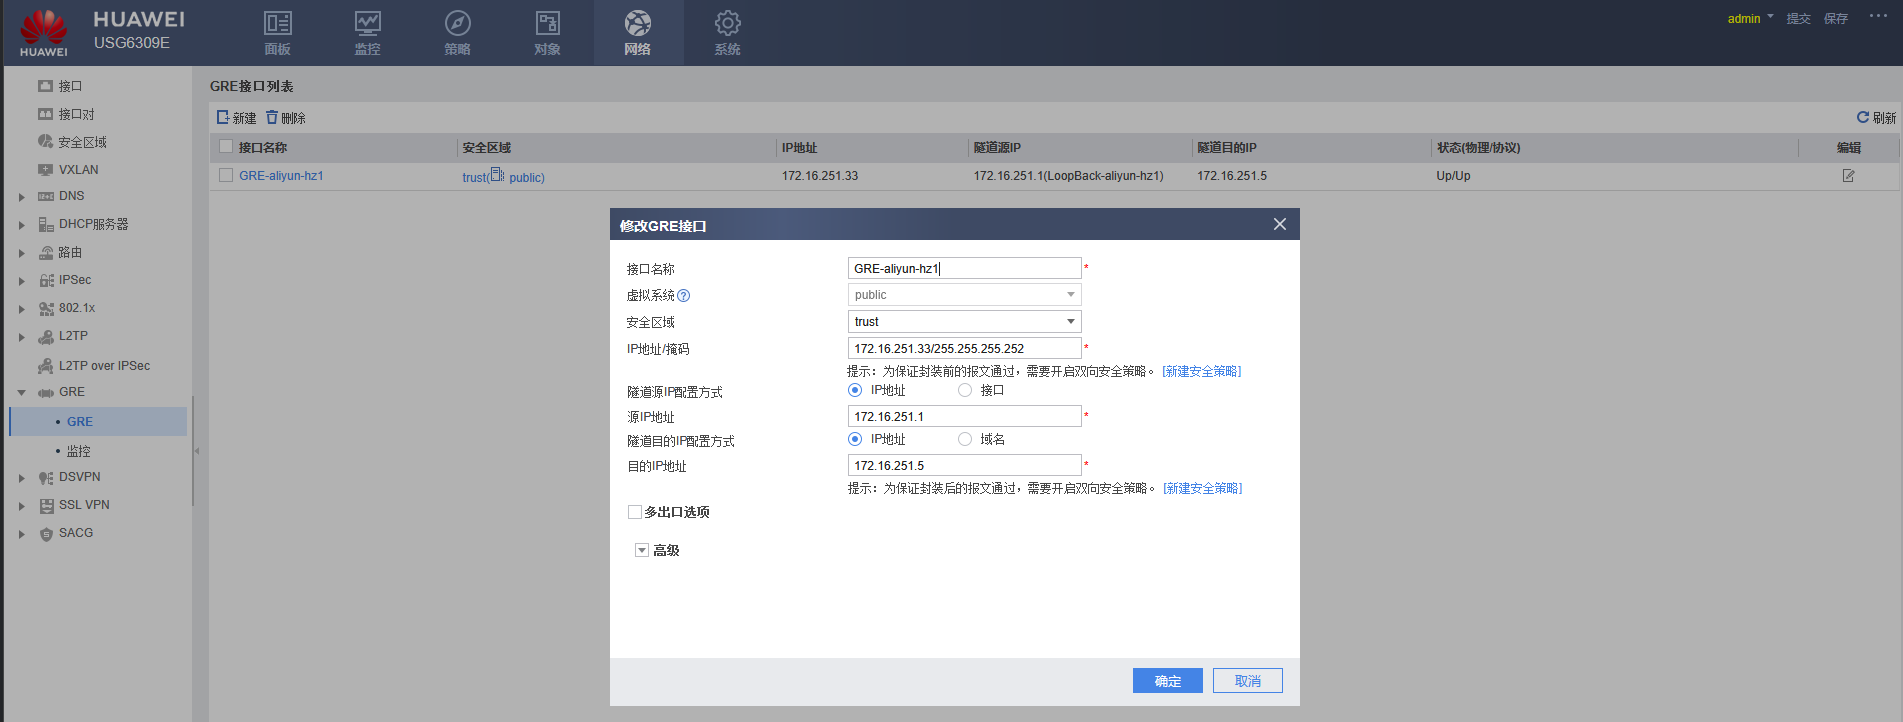This screenshot has width=1903, height=722.
Task: Open the 监控 monitoring icon
Action: point(367,24)
